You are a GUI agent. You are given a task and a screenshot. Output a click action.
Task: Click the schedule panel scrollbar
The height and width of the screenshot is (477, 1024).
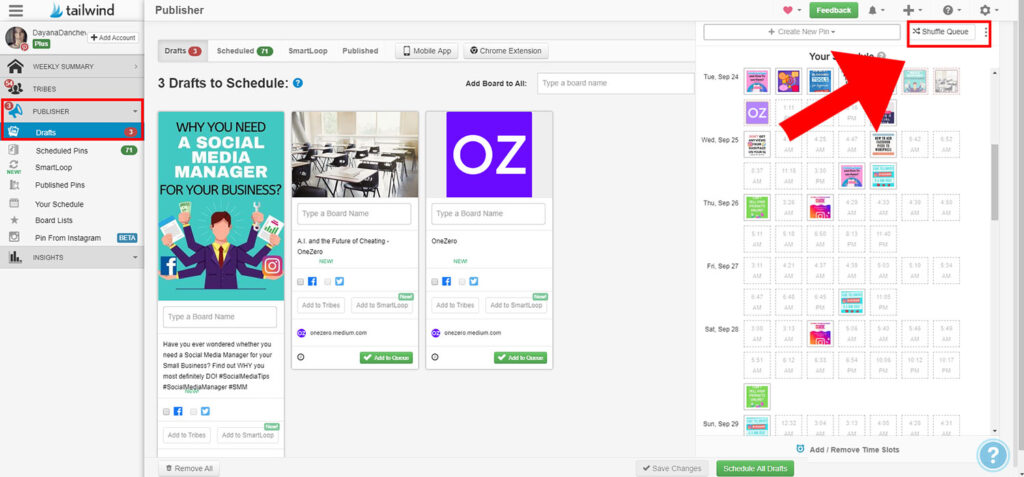pos(994,182)
